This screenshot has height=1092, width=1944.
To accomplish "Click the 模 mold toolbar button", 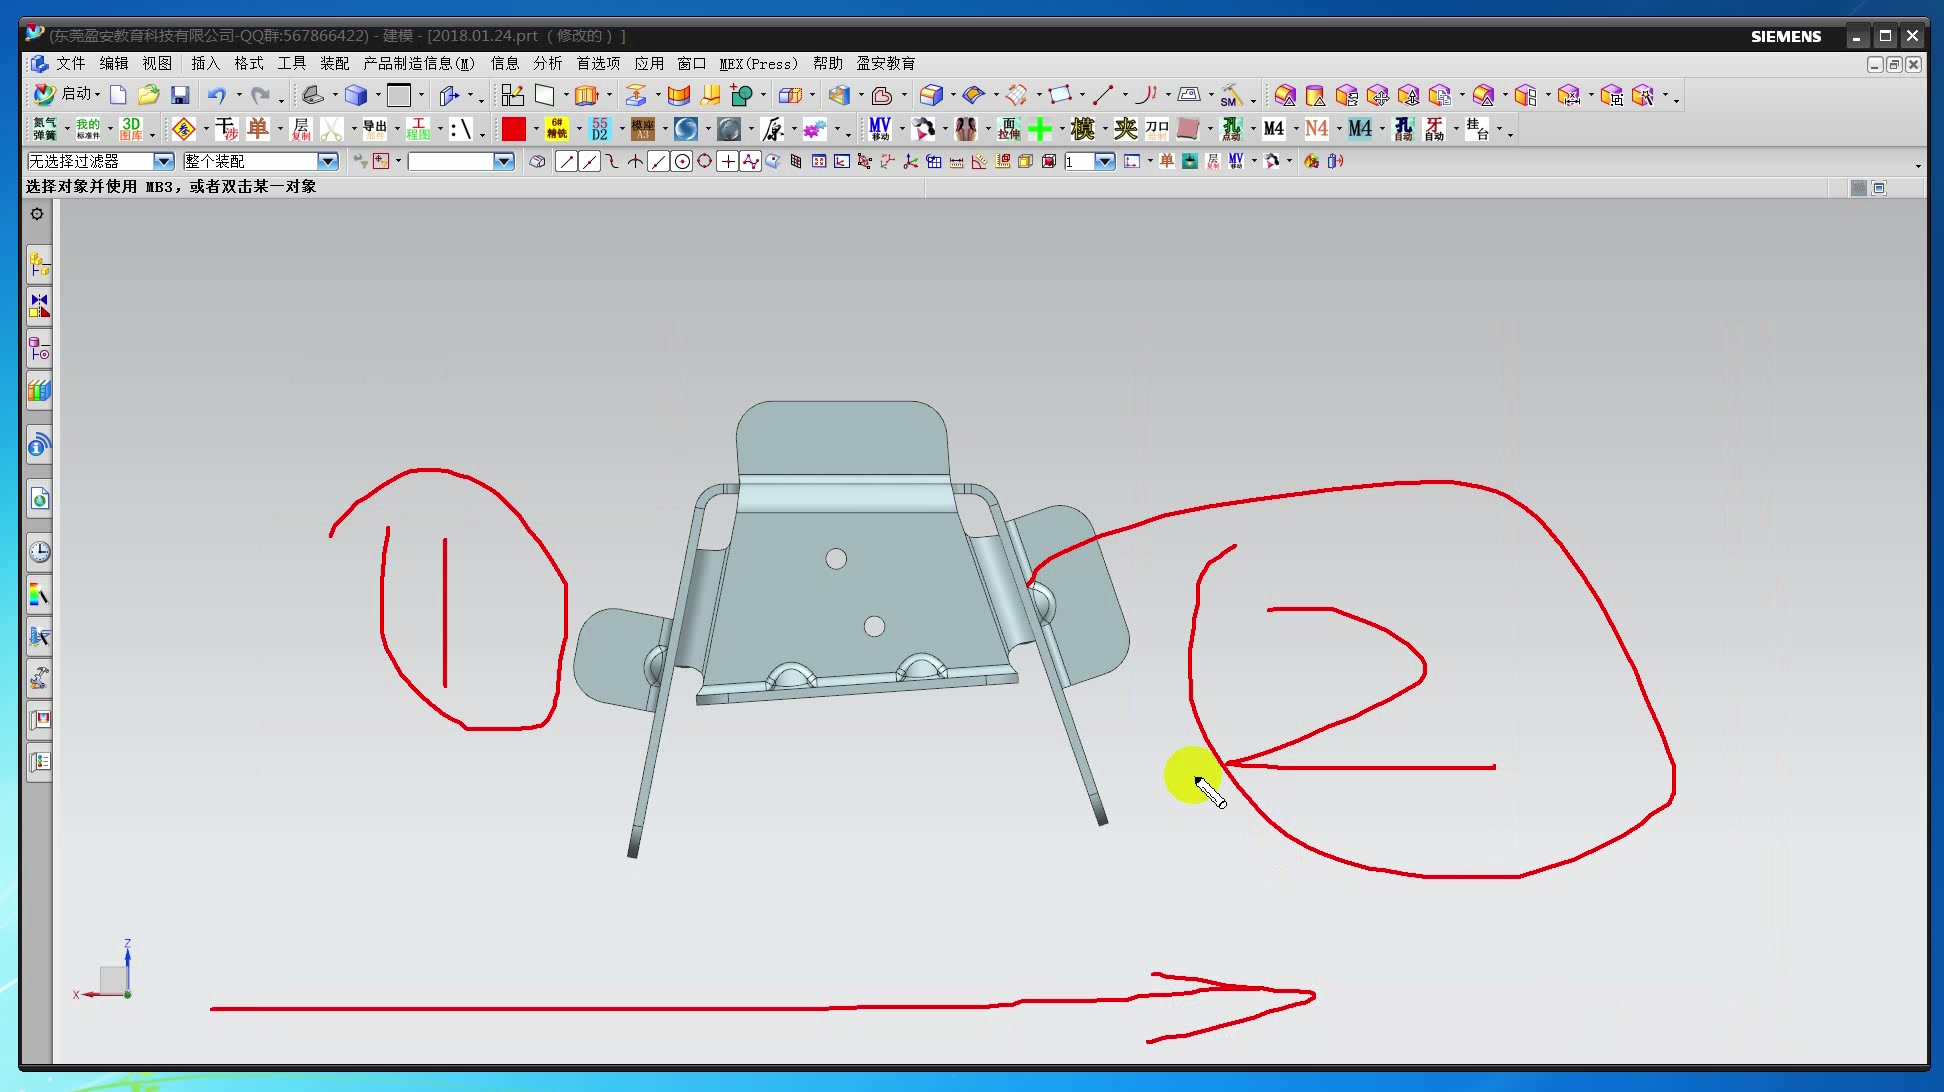I will tap(1082, 129).
